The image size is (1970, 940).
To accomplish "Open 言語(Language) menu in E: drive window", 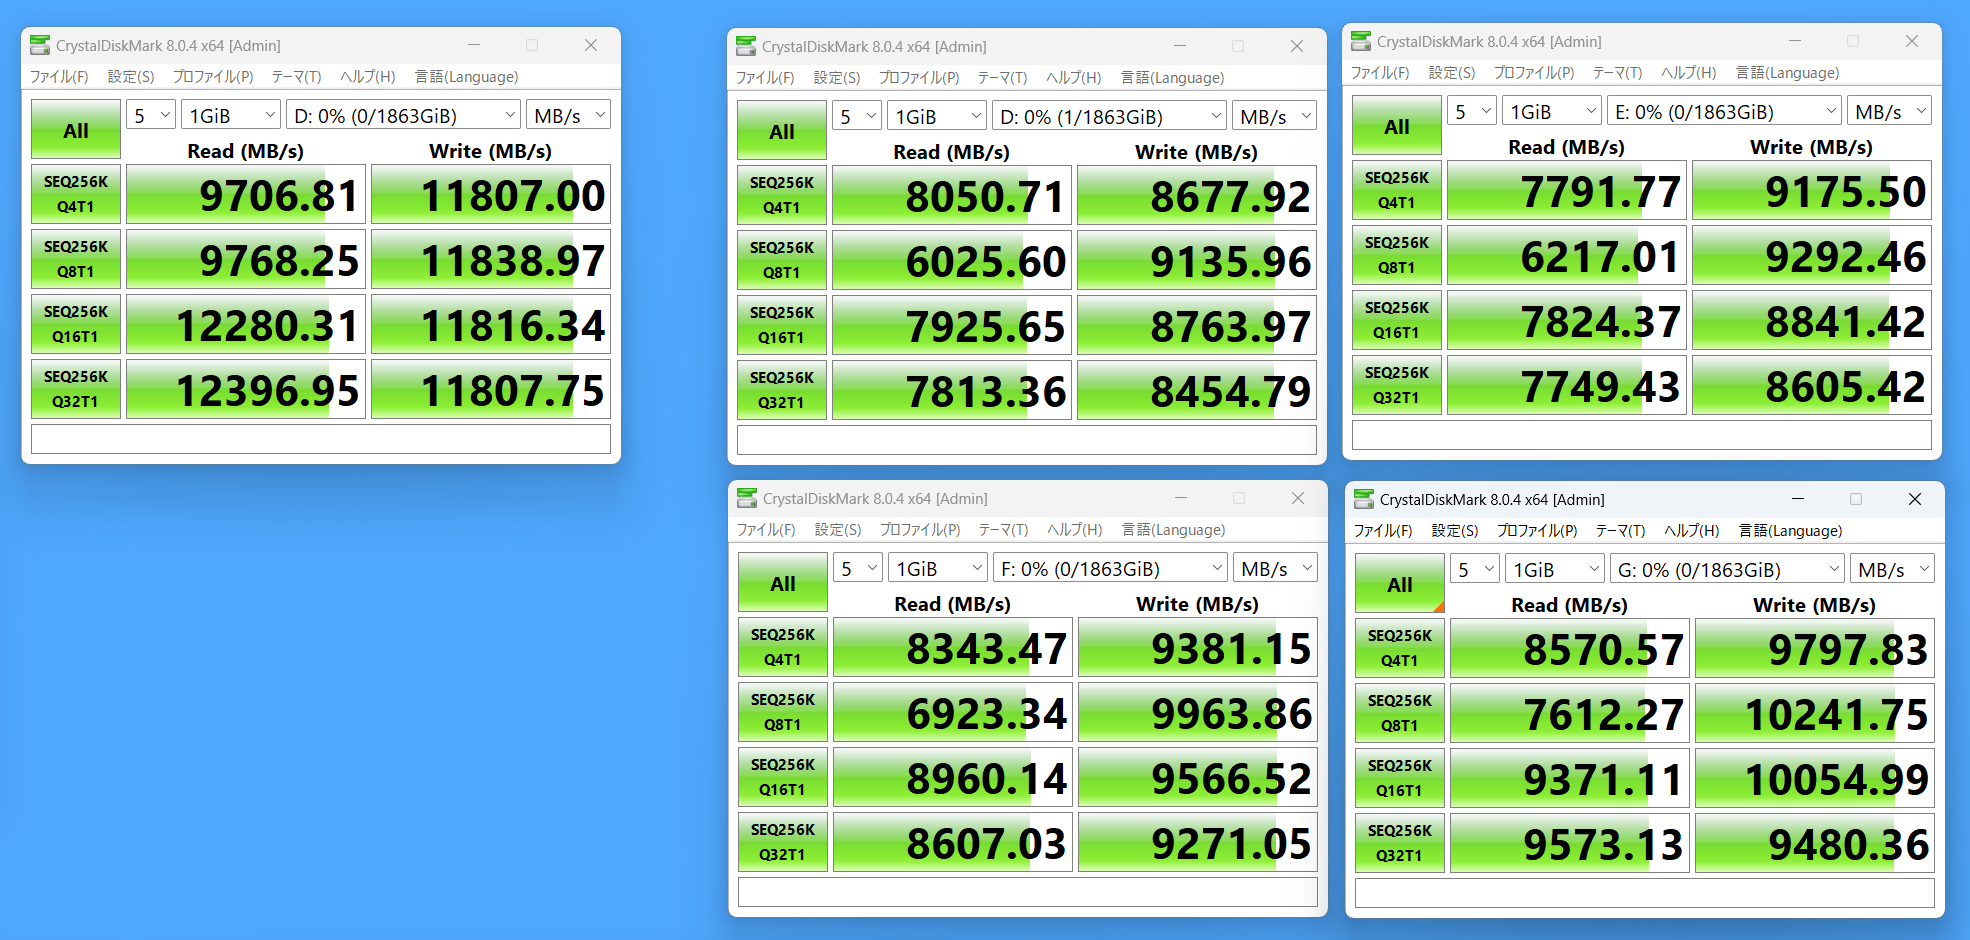I will [x=1787, y=72].
